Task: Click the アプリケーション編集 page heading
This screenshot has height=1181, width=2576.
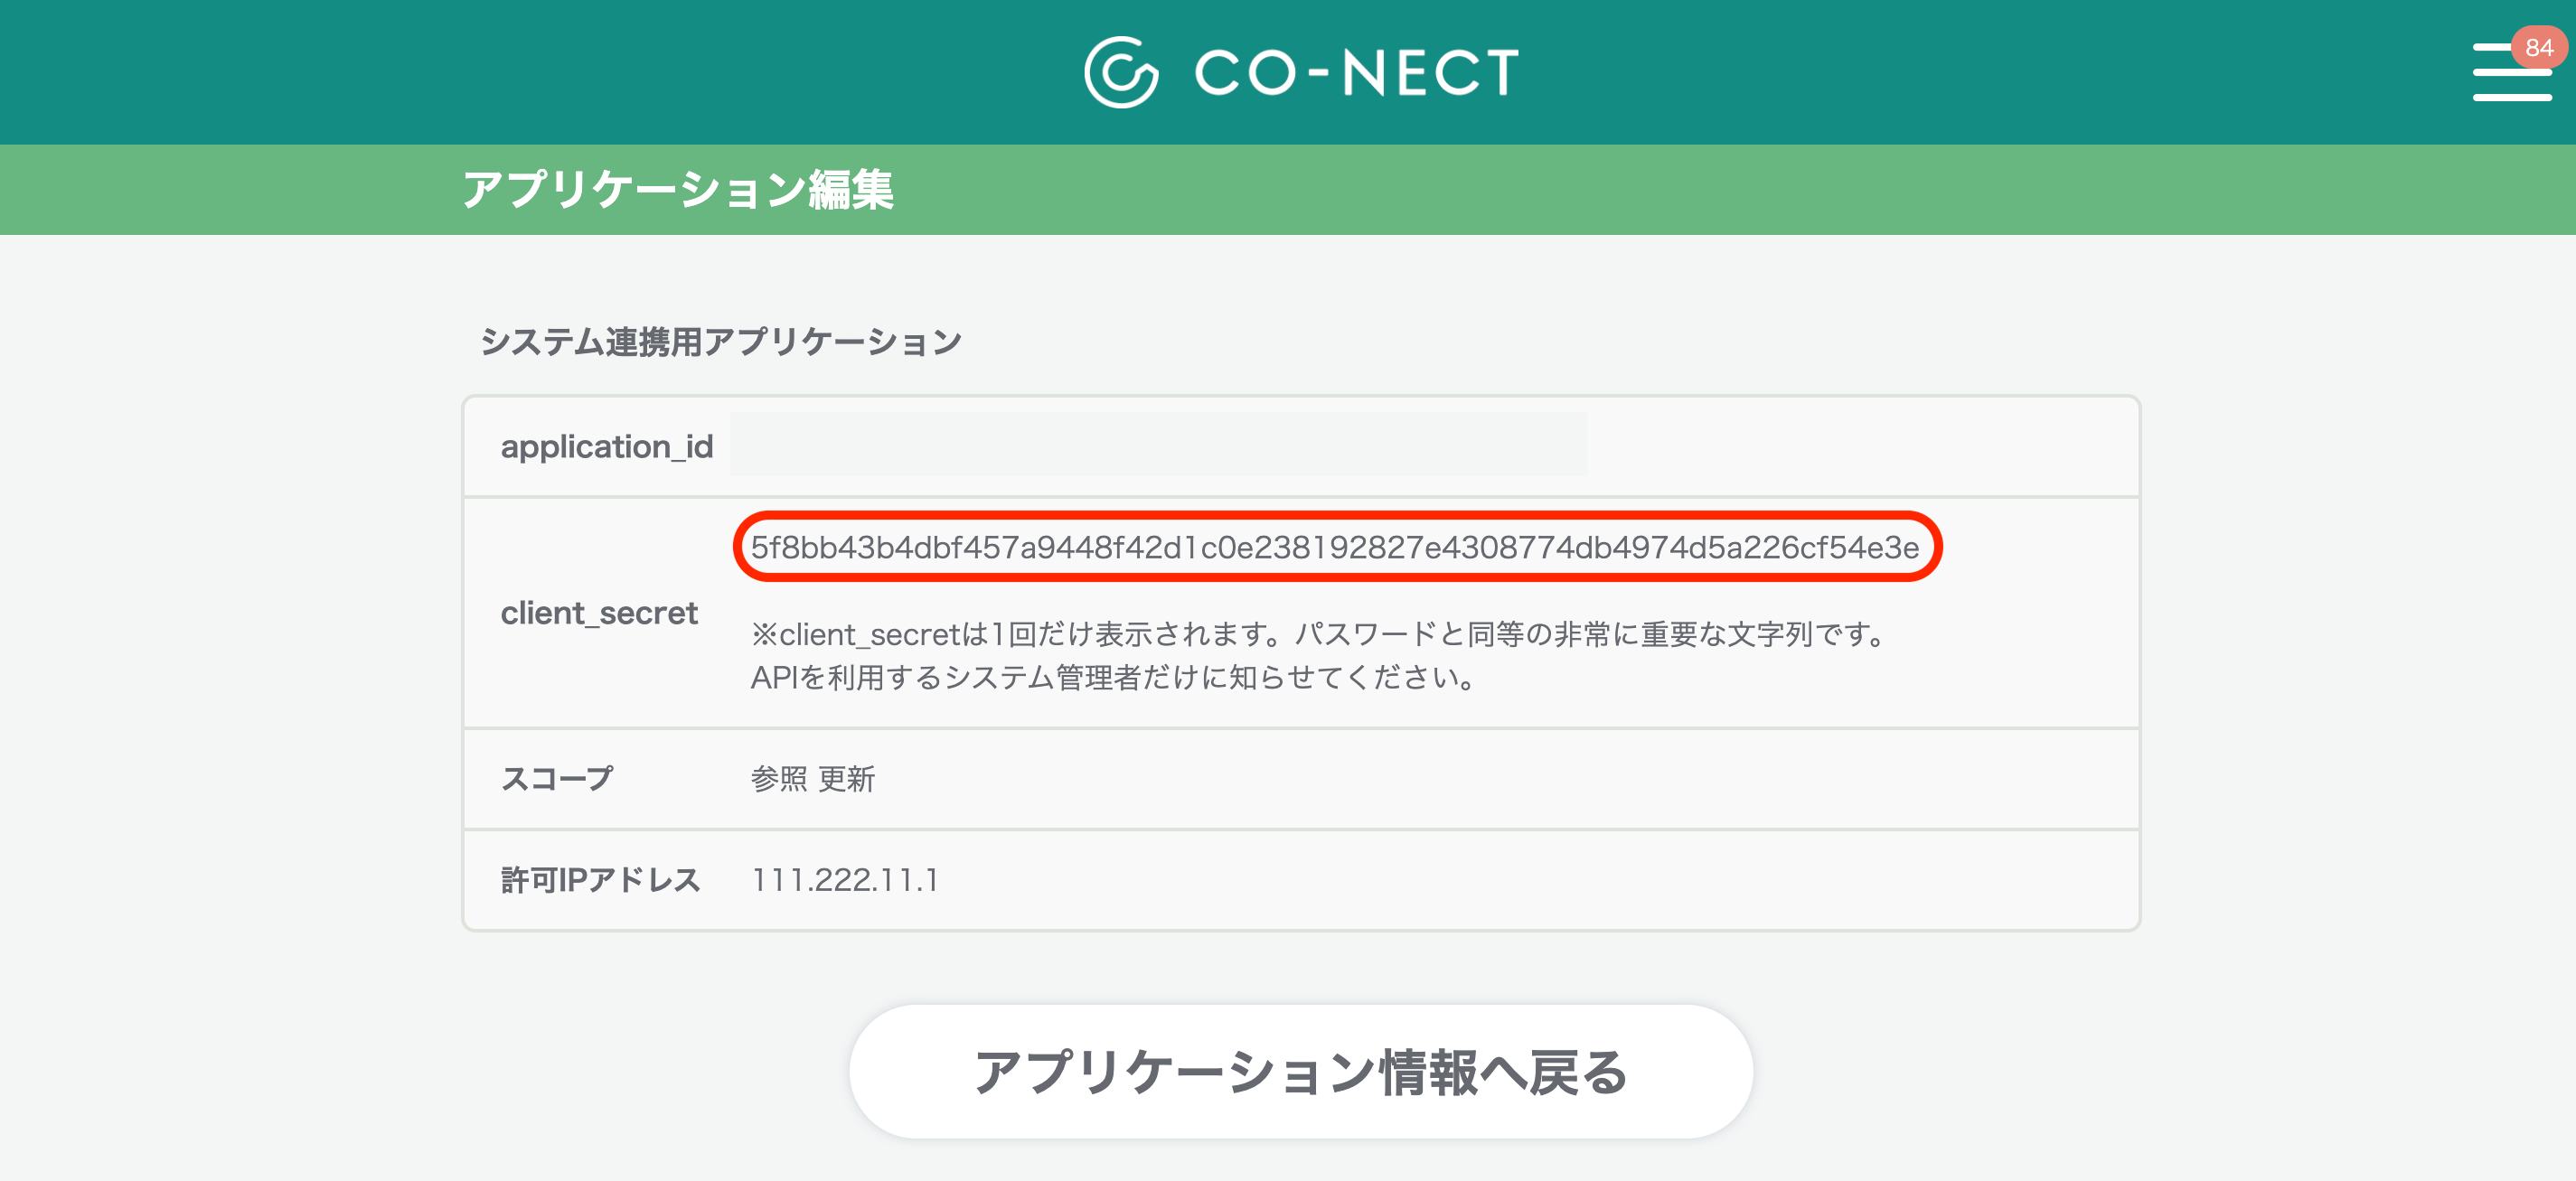Action: (678, 189)
